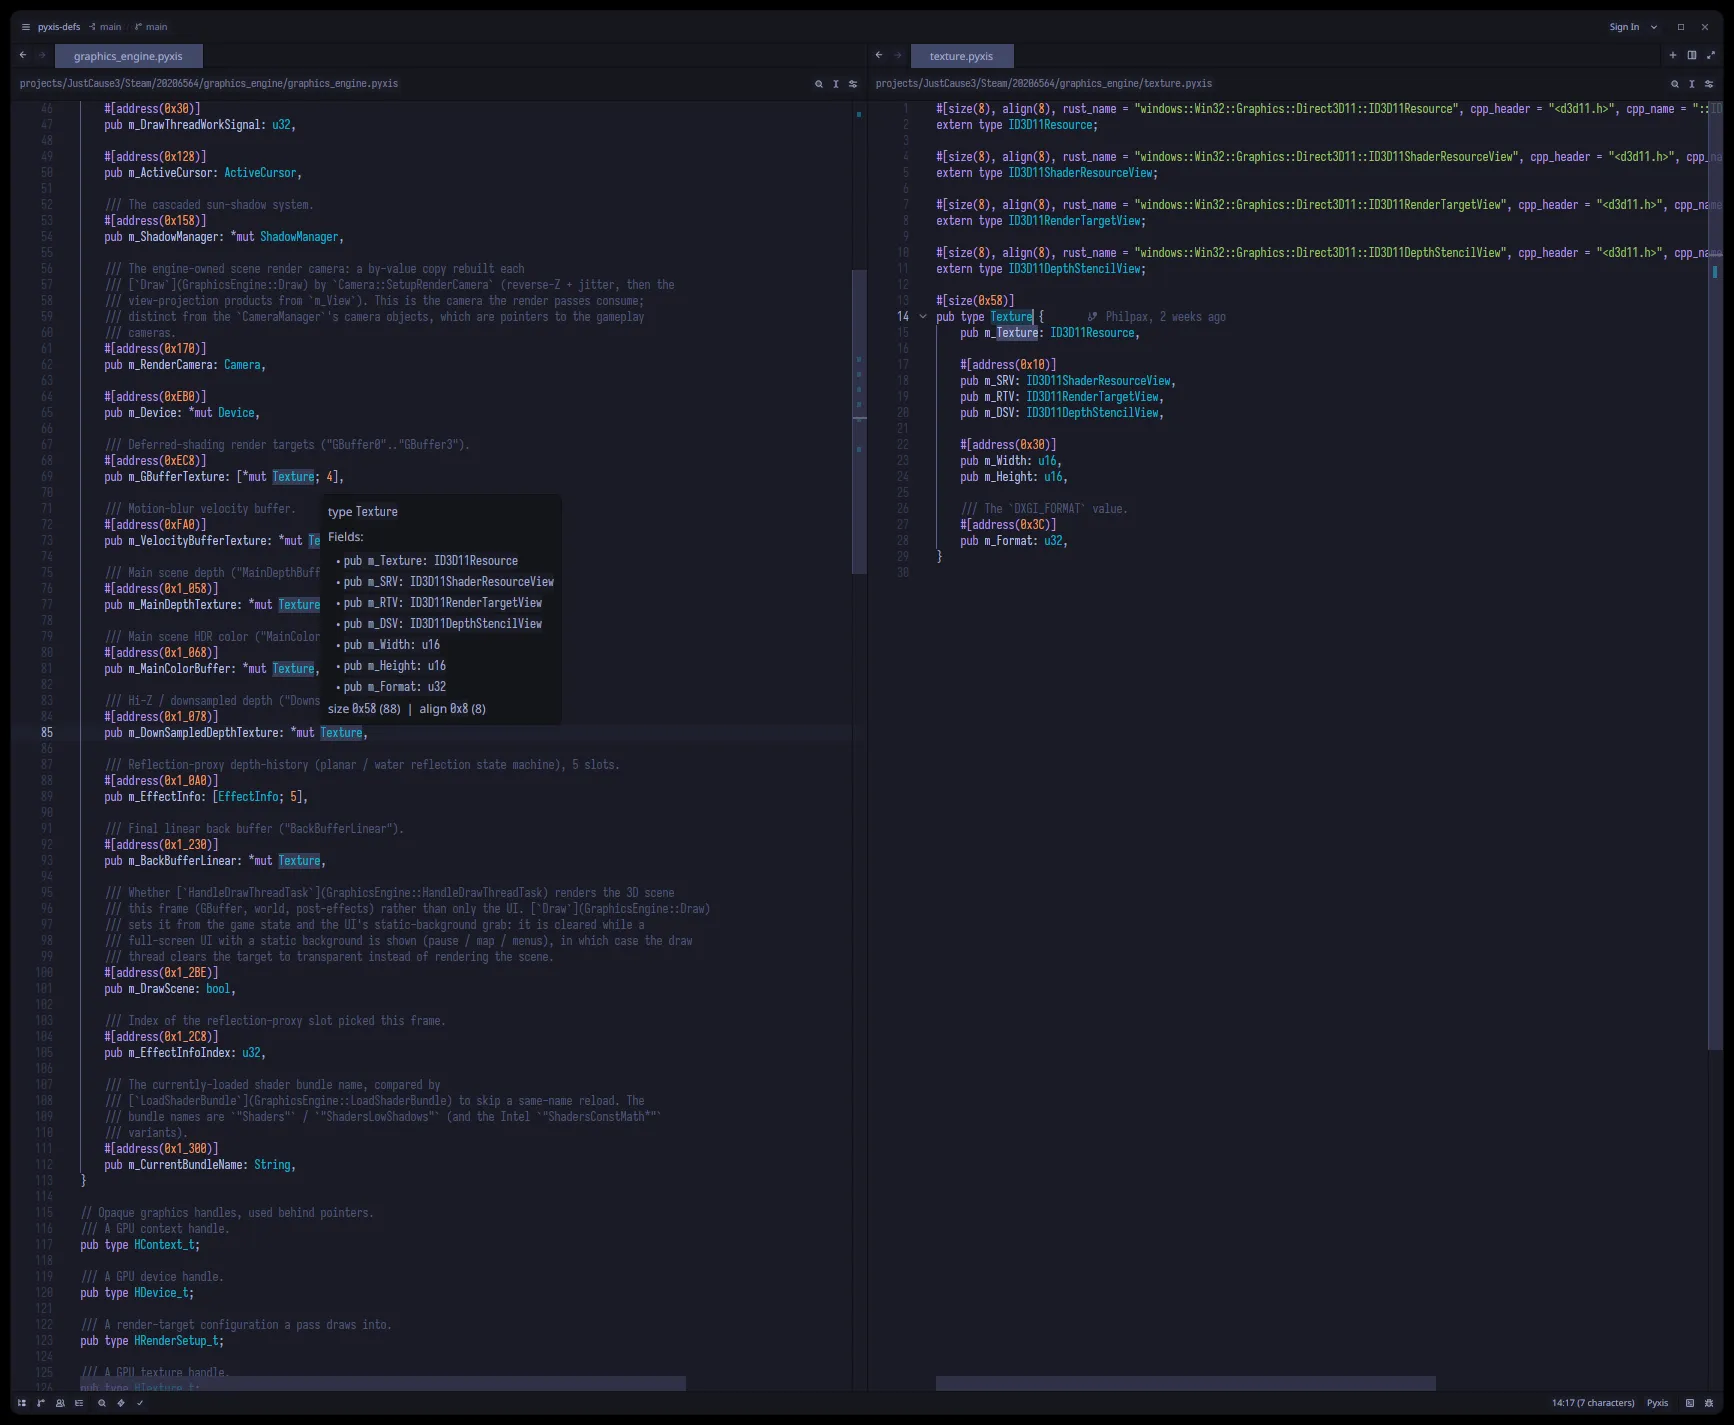Switch to the graphics_engine.pyxis tab
The height and width of the screenshot is (1425, 1734).
[128, 56]
